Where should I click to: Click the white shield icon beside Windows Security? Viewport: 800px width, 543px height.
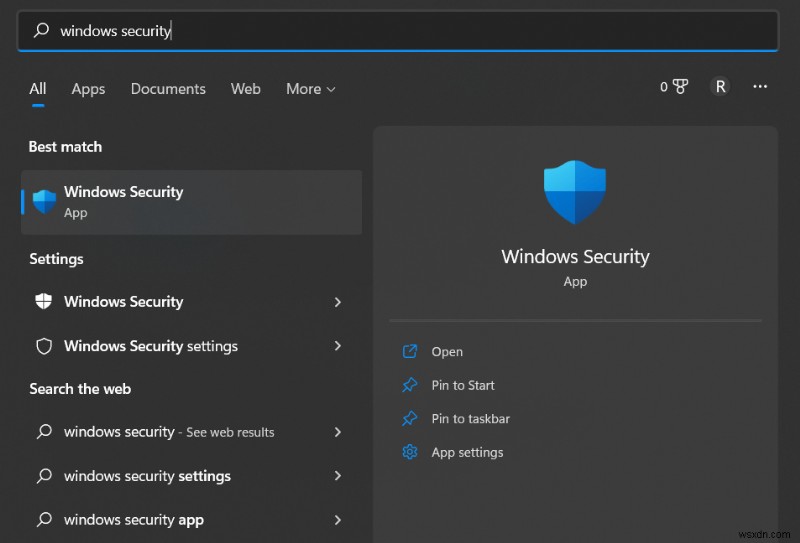pos(44,301)
